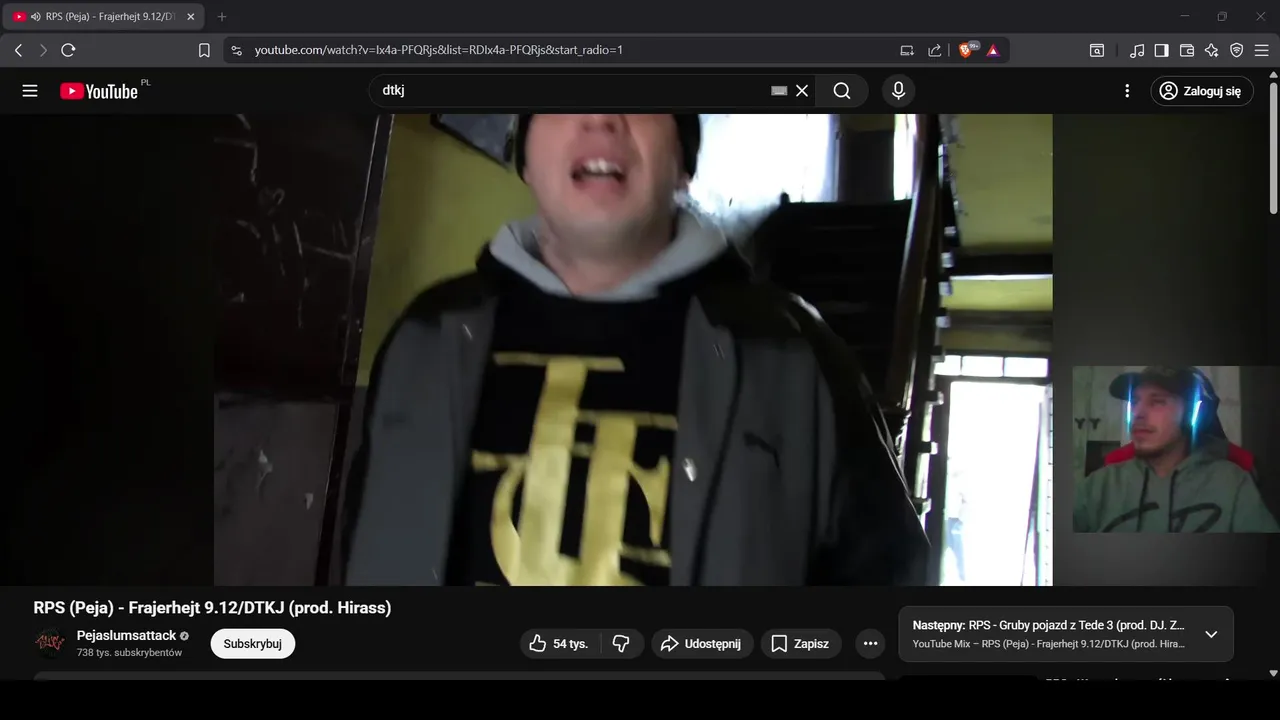Like the video showing 54 tys.
Viewport: 1280px width, 720px height.
click(560, 644)
